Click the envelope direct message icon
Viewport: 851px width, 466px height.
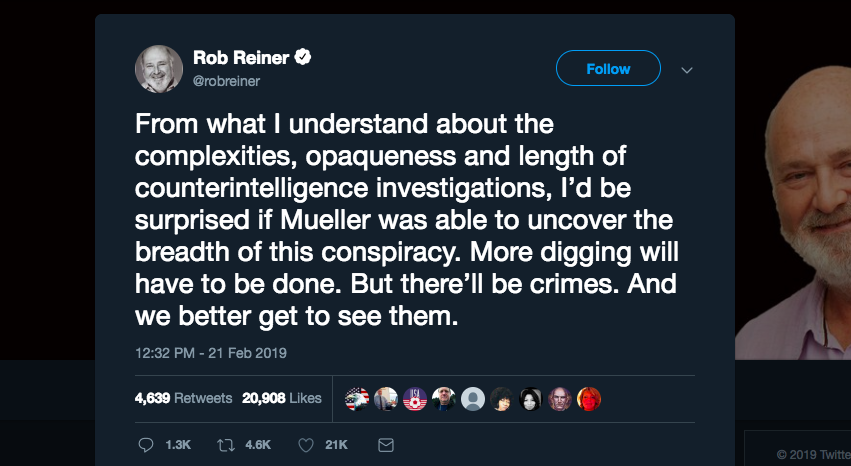(x=385, y=445)
